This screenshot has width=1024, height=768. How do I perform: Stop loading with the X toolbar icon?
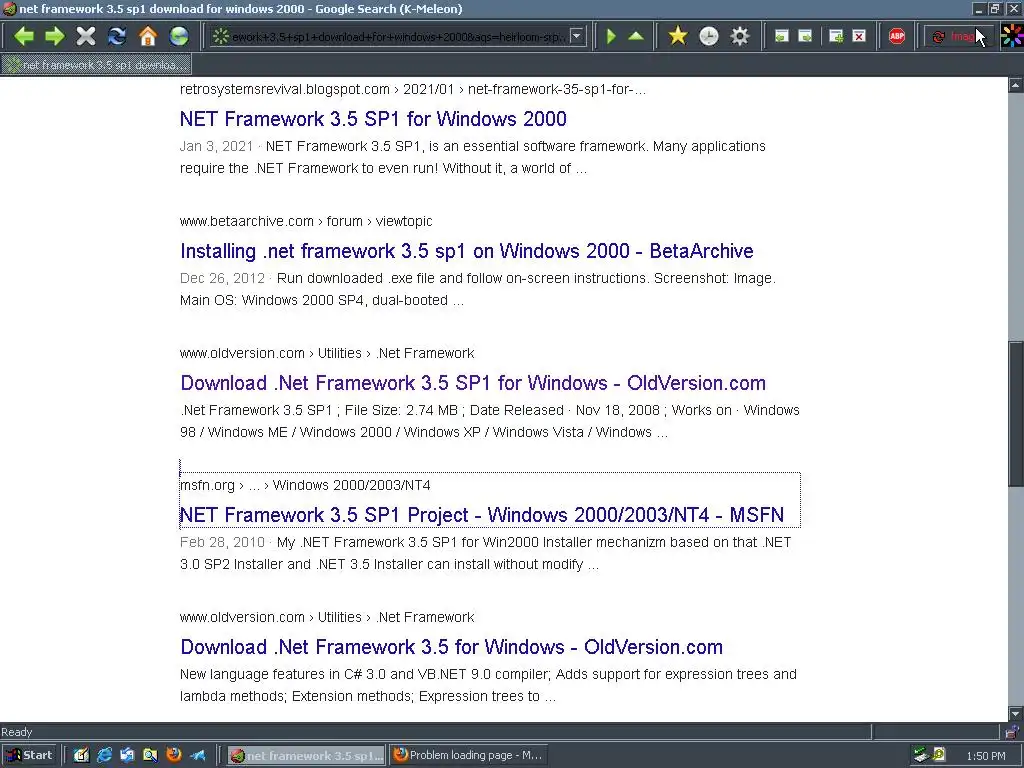tap(86, 36)
